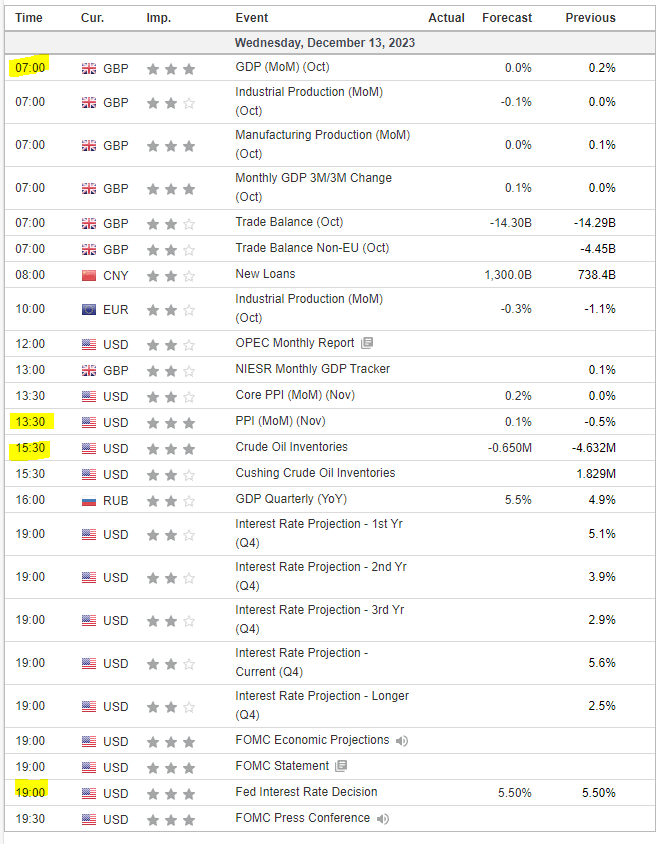The image size is (662, 844).
Task: Click the highlighted 19:00 time cell
Action: point(30,793)
